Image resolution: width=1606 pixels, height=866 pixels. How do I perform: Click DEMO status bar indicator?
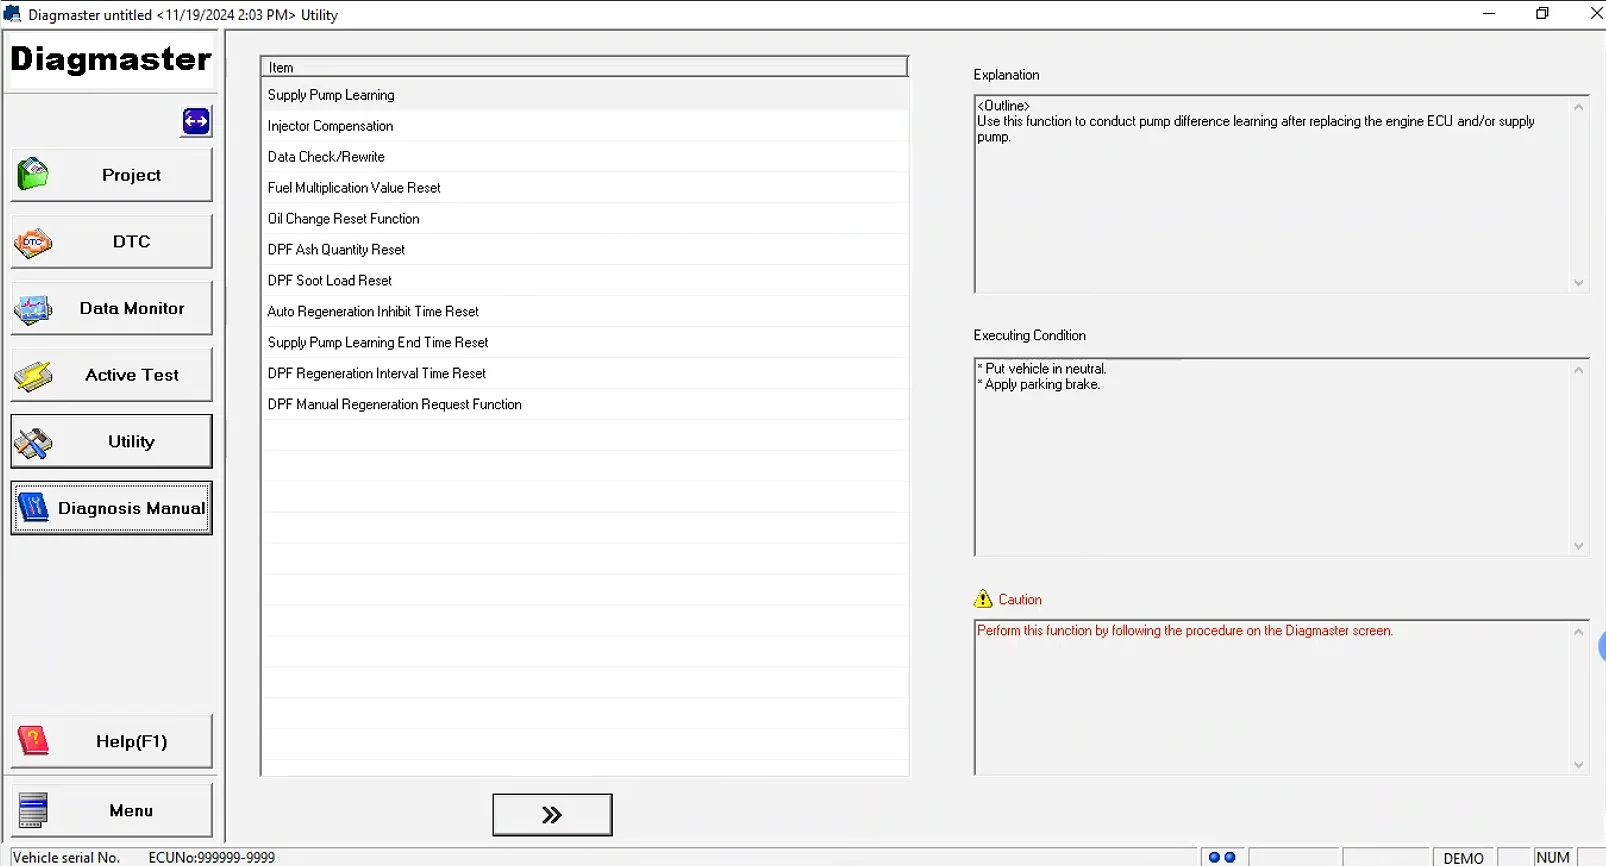1463,858
